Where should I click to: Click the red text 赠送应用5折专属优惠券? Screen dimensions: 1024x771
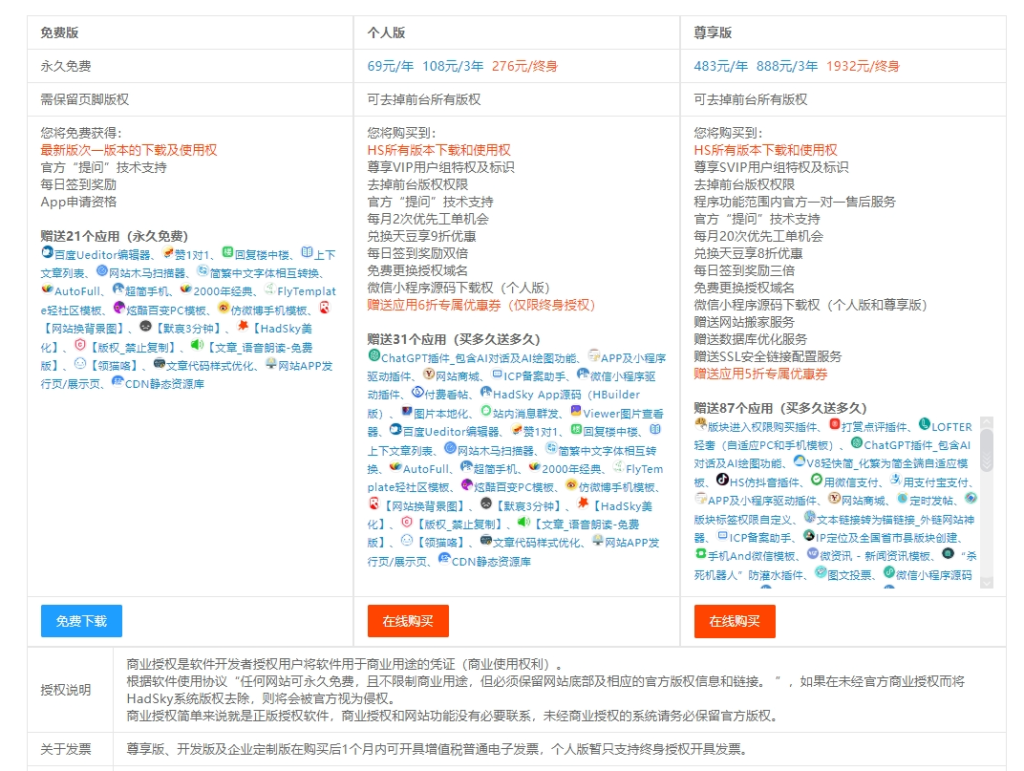pos(760,373)
